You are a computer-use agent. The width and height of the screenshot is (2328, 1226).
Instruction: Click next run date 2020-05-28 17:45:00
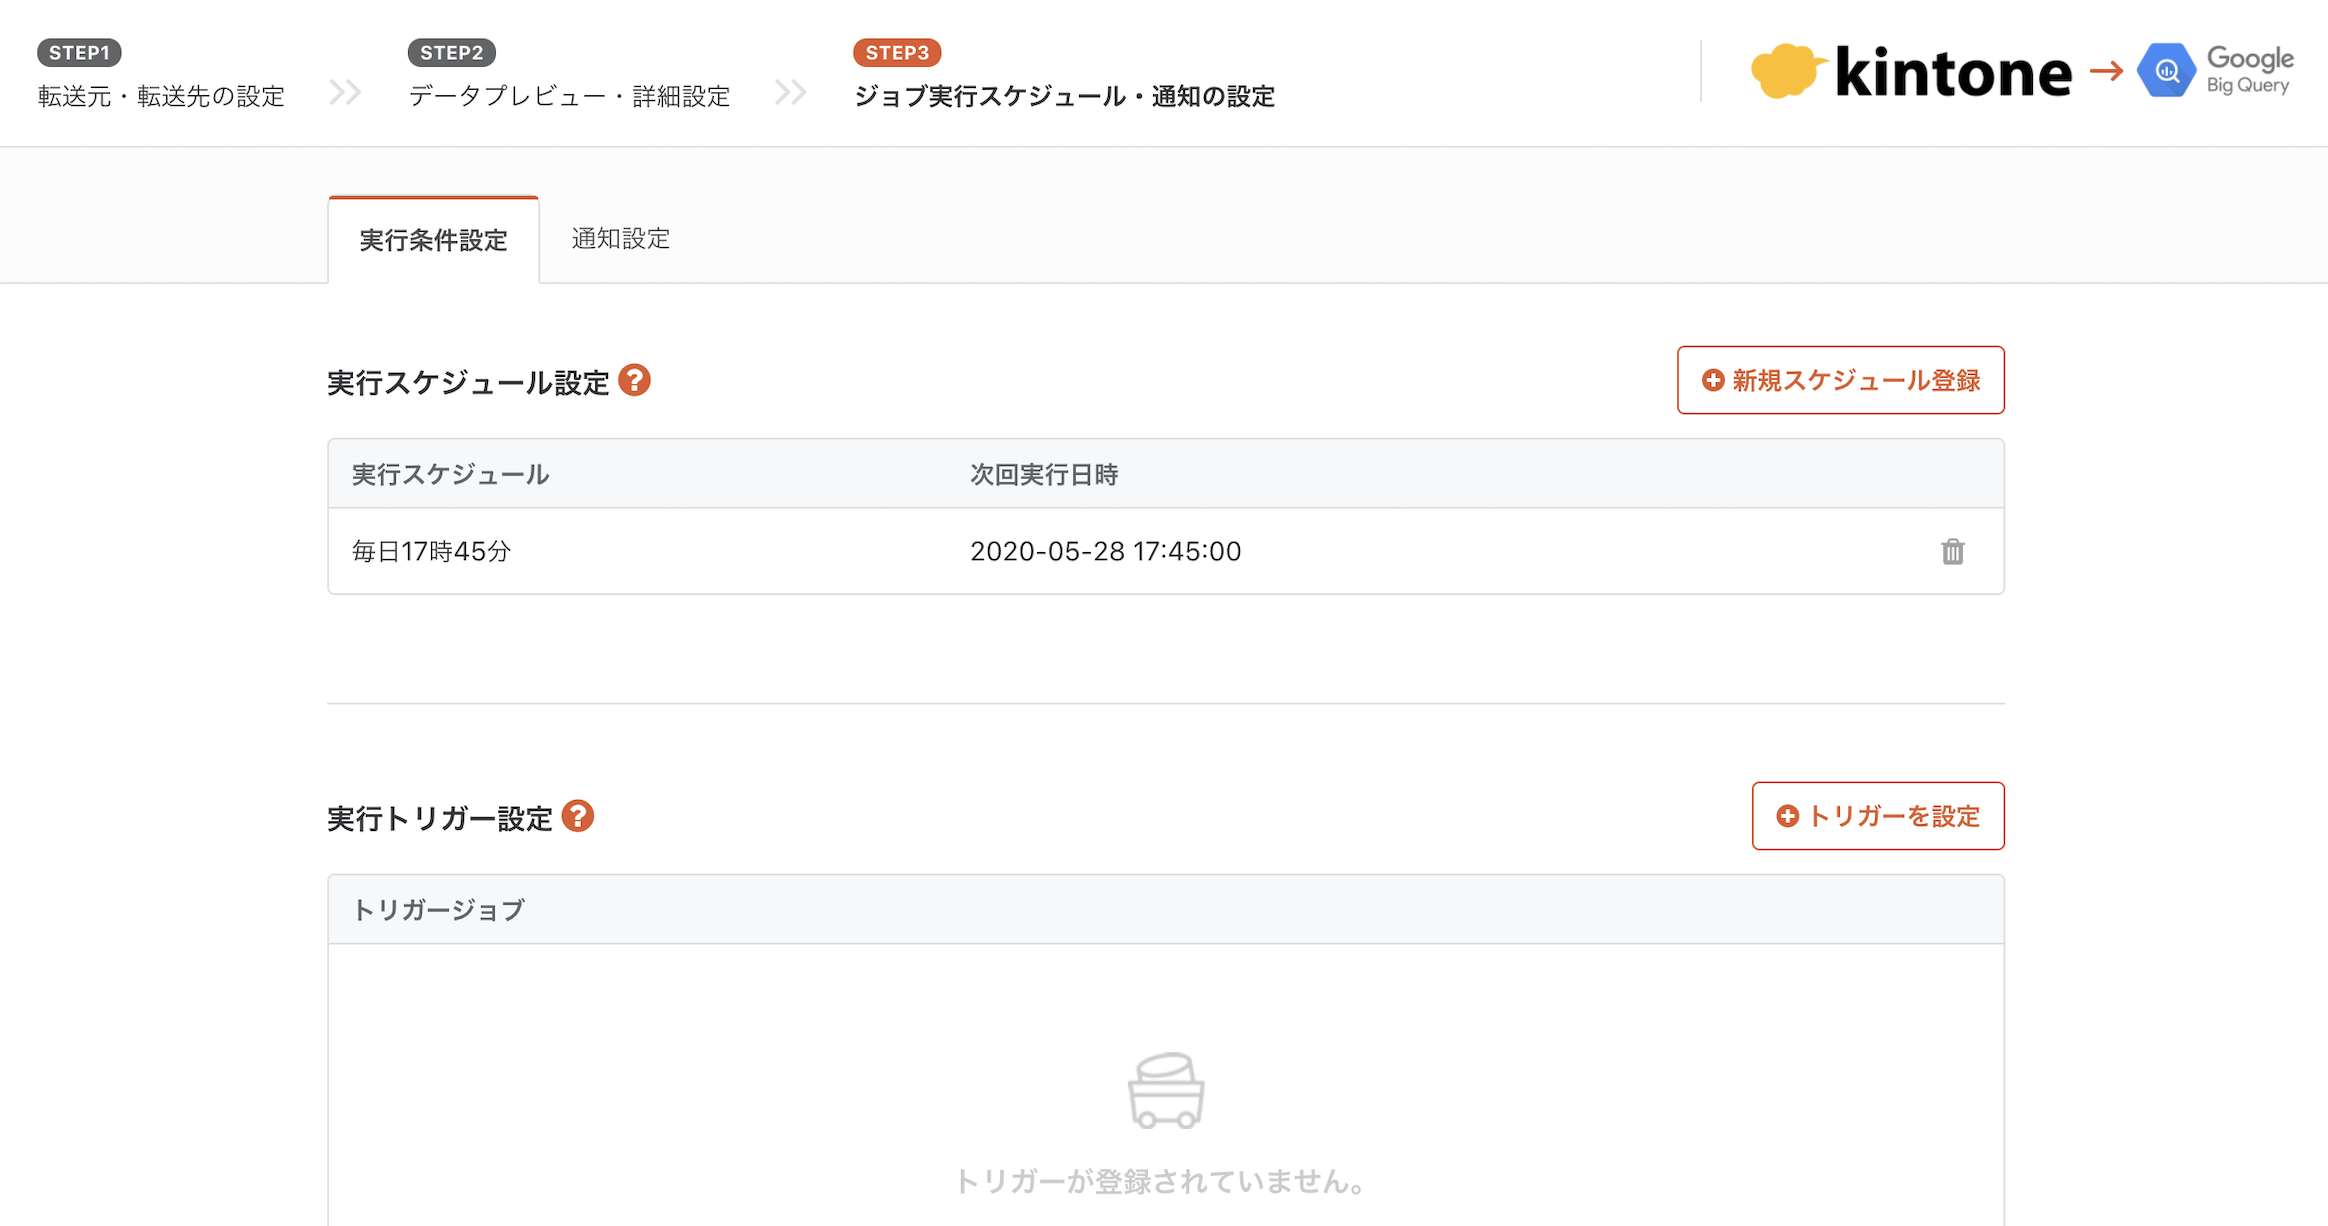1105,552
